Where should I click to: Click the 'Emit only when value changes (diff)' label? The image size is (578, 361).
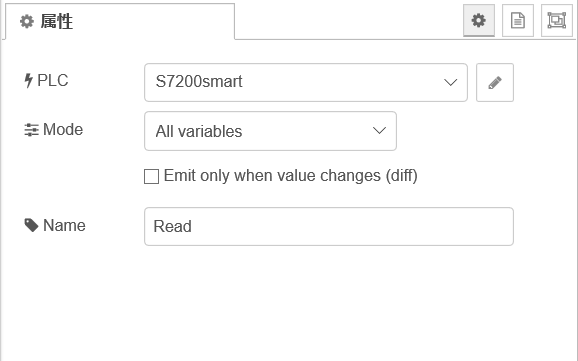[x=290, y=176]
